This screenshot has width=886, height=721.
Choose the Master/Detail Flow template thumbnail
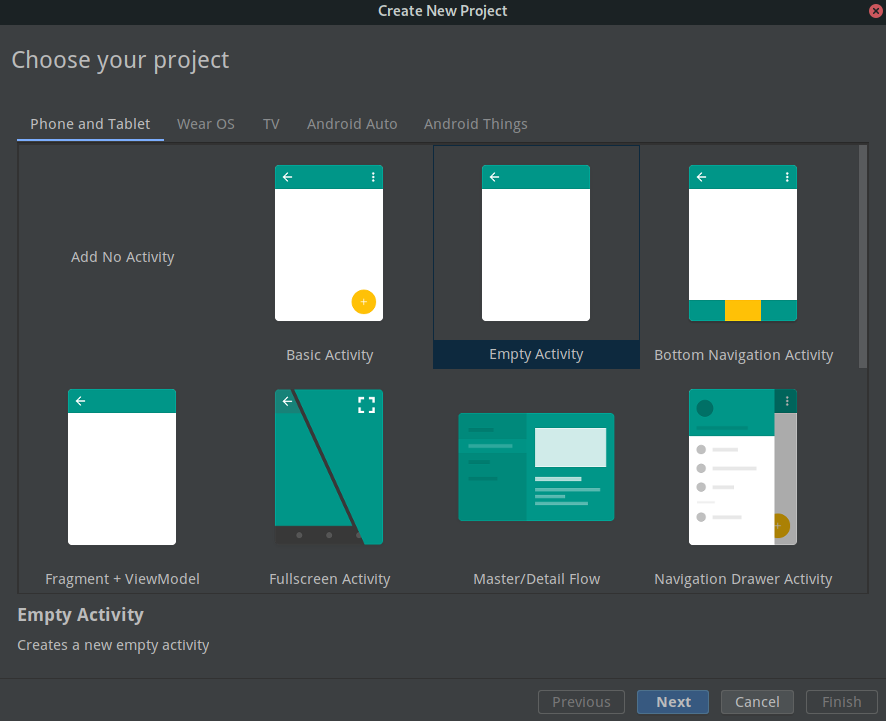coord(536,467)
